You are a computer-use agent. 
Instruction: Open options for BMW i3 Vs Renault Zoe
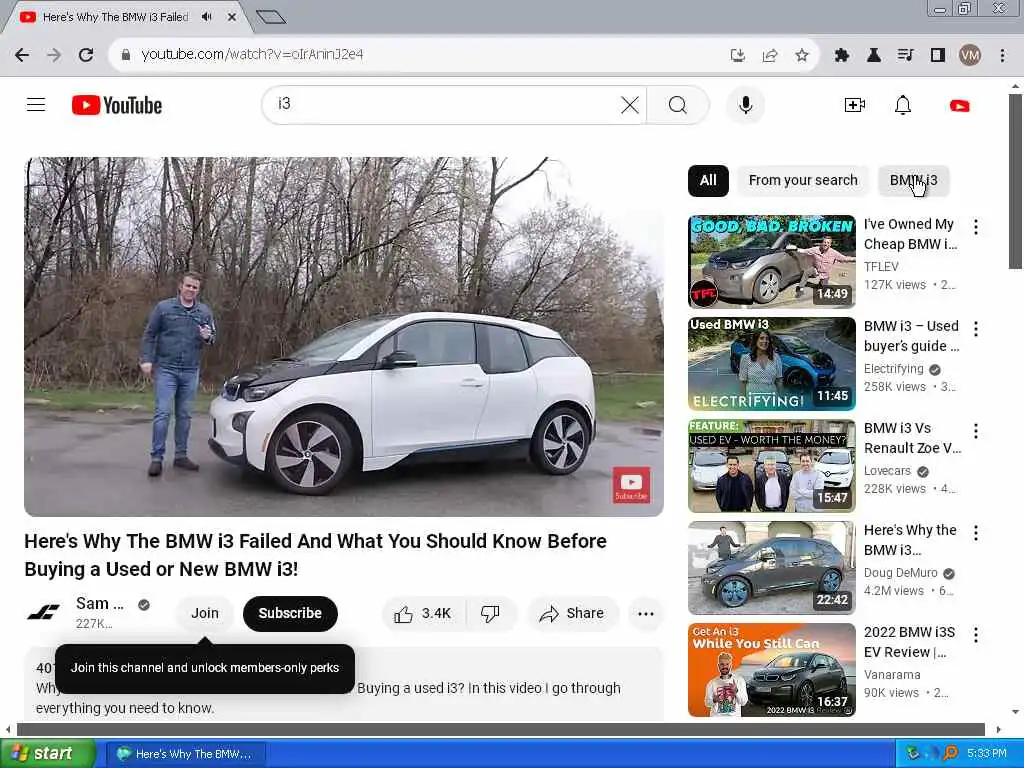pos(976,430)
